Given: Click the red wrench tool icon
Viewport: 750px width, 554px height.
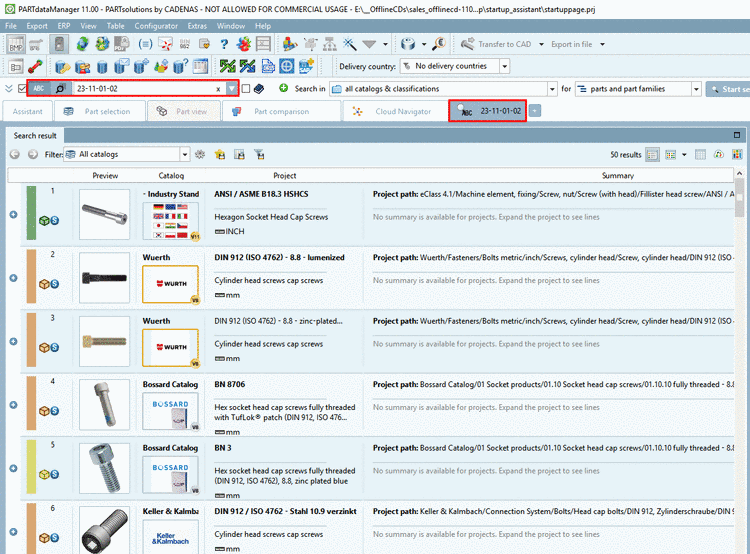Looking at the screenshot, I should tap(35, 66).
